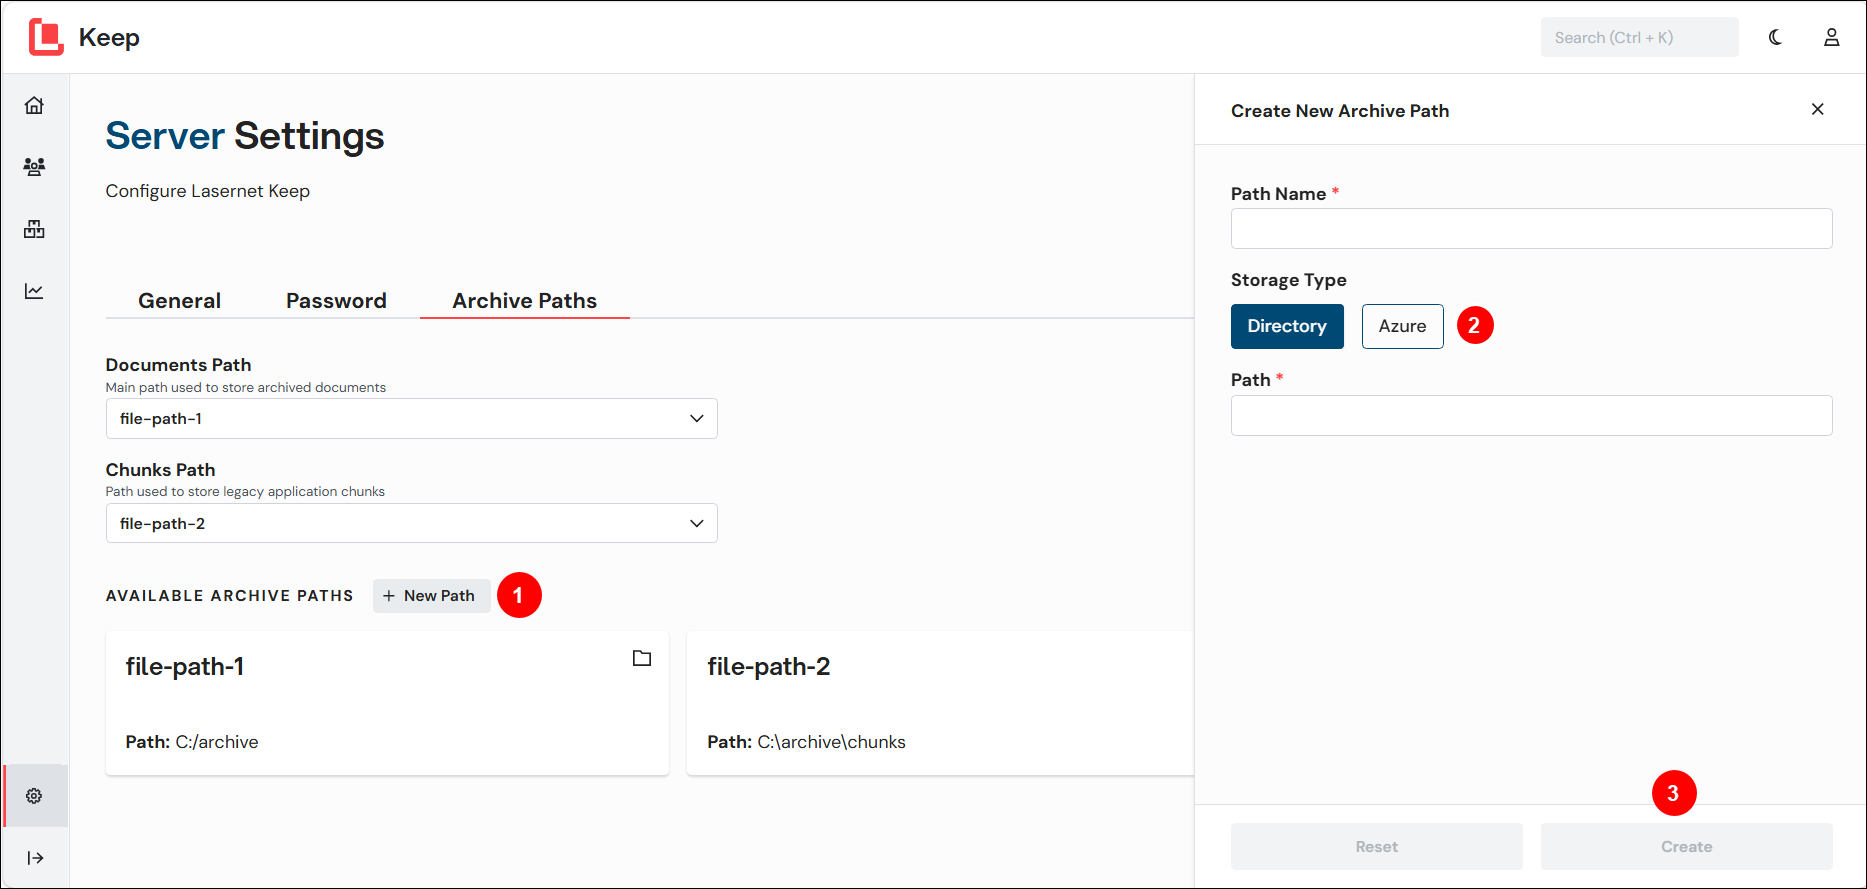Image resolution: width=1867 pixels, height=889 pixels.
Task: Open the settings gear icon in the sidebar
Action: pyautogui.click(x=34, y=796)
